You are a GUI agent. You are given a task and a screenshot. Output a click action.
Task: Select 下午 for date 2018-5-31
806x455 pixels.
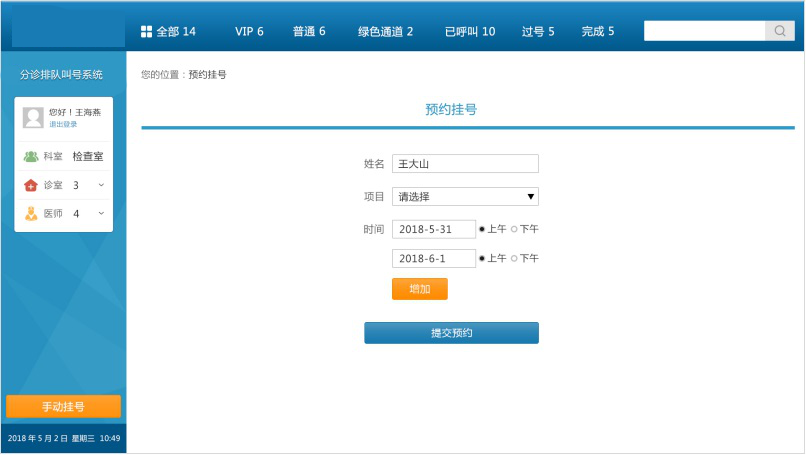coord(514,229)
